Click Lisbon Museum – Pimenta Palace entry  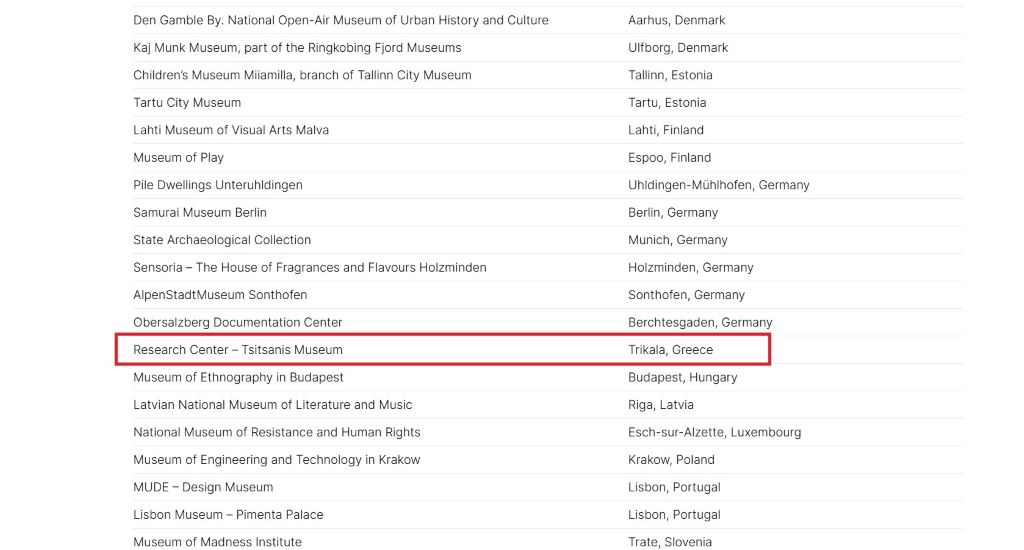pyautogui.click(x=228, y=515)
